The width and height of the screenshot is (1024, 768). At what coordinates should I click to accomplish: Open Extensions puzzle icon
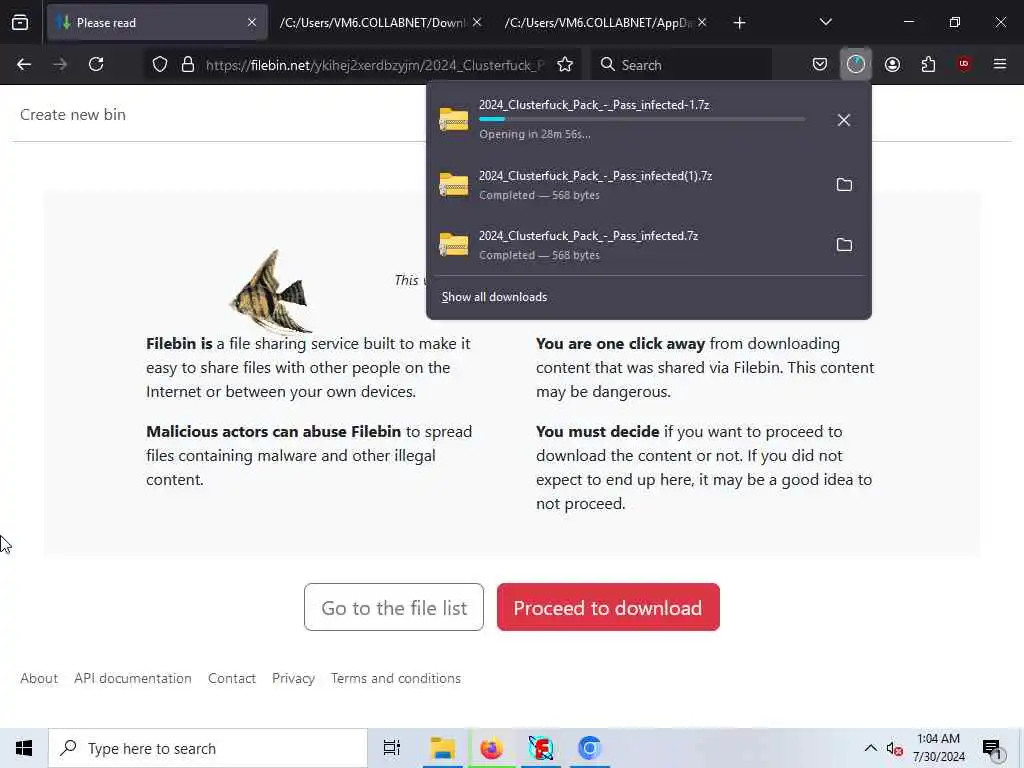928,65
